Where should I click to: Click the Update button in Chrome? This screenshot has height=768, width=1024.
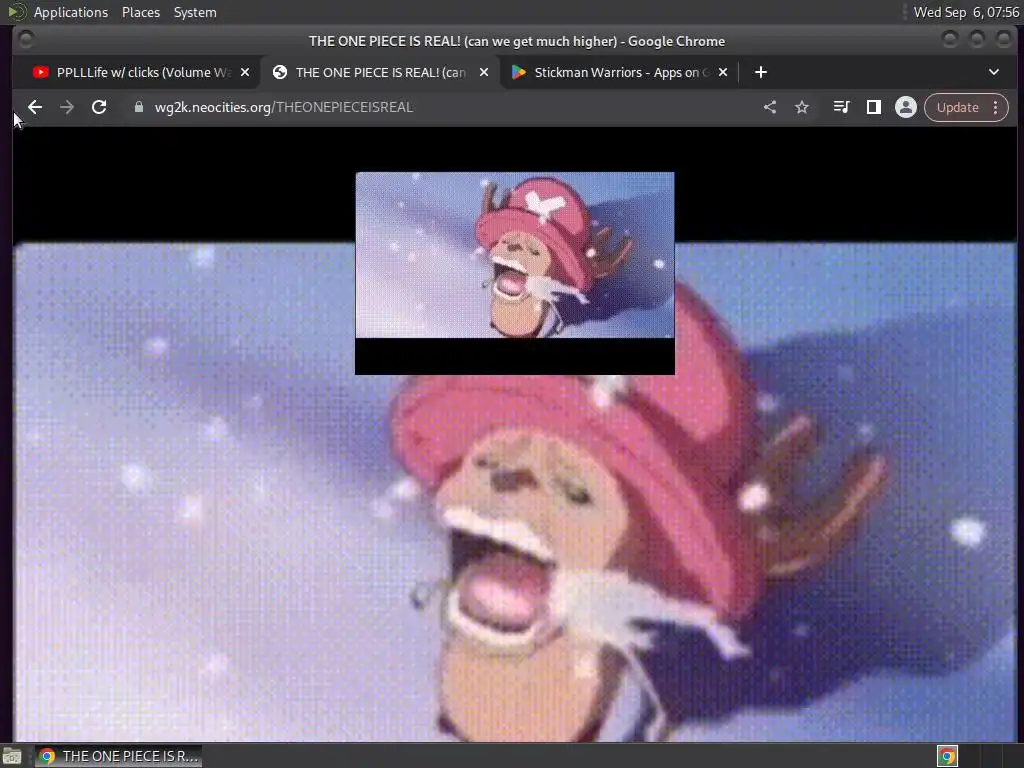[957, 107]
